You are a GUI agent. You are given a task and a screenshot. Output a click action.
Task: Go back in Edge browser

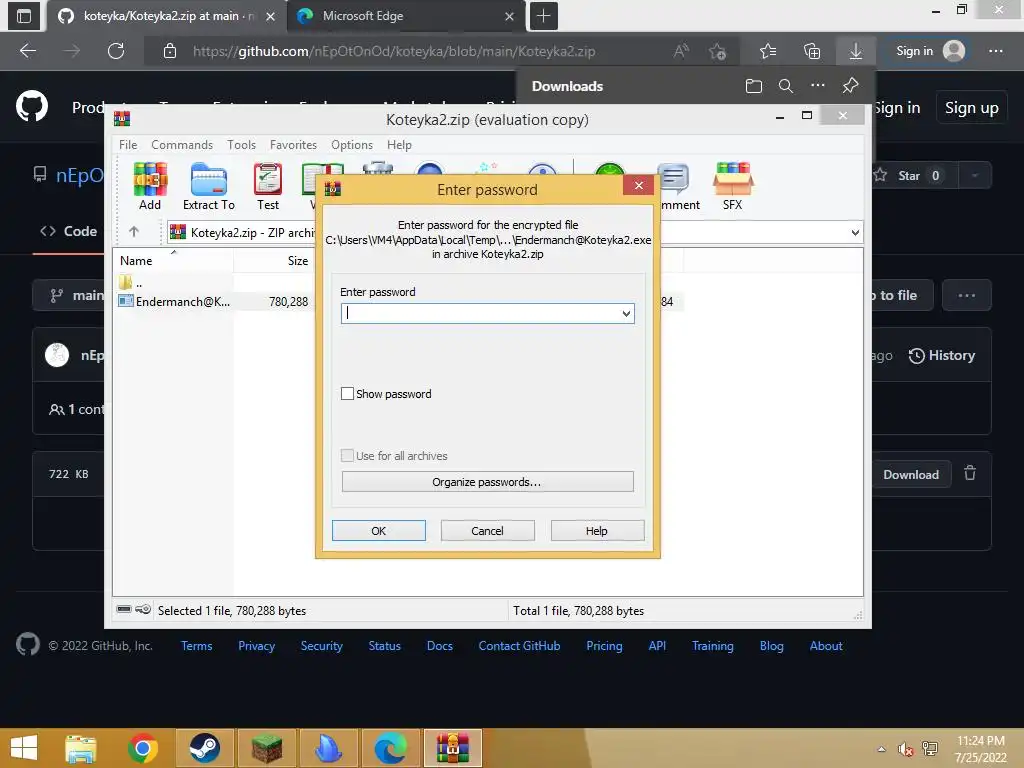[28, 51]
